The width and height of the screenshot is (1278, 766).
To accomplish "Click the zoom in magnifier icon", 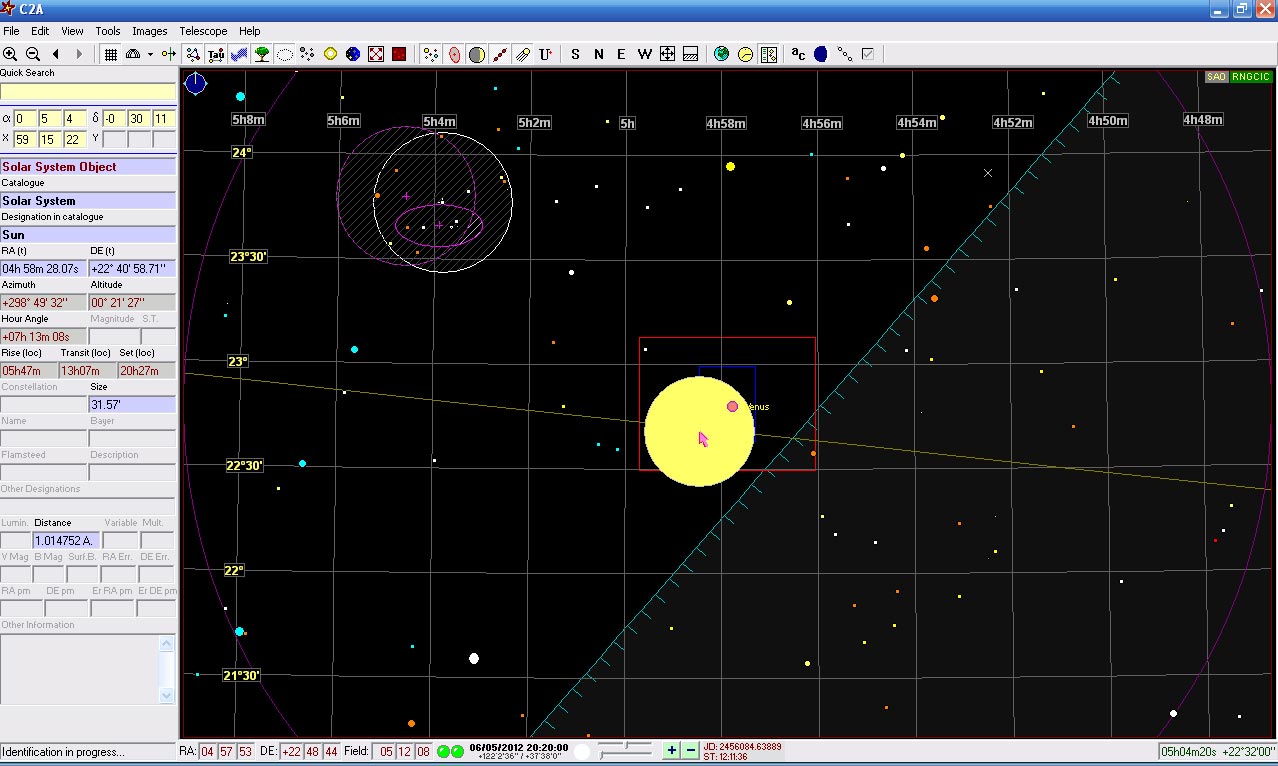I will coord(10,54).
